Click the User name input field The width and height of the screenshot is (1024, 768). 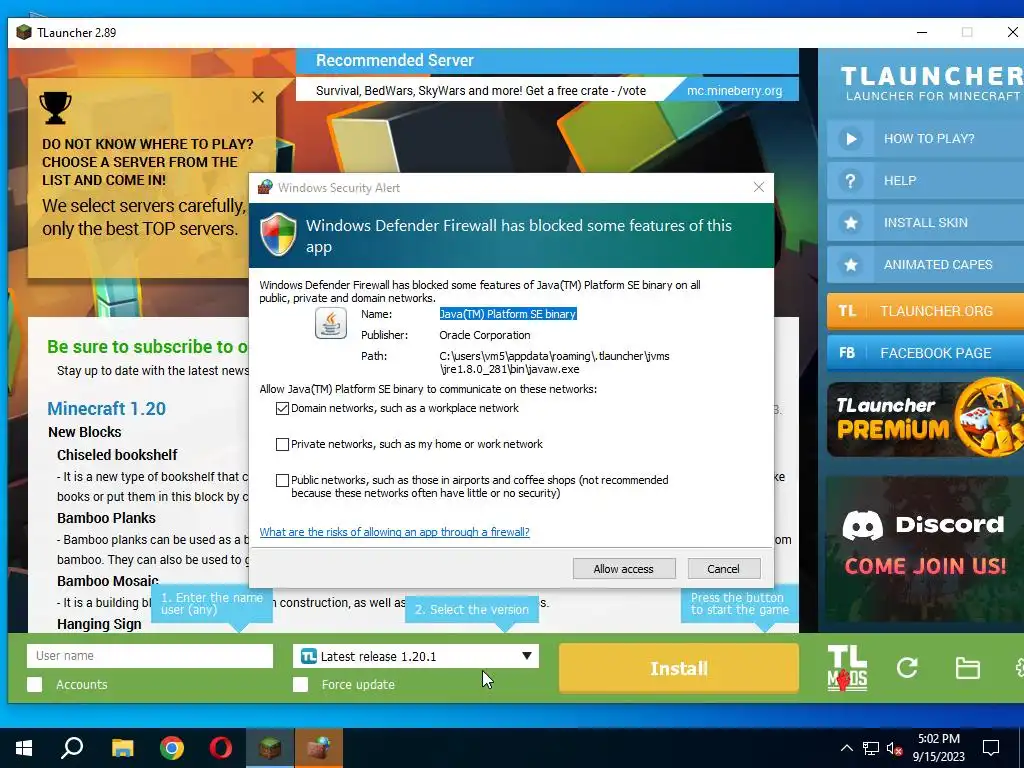click(x=150, y=656)
